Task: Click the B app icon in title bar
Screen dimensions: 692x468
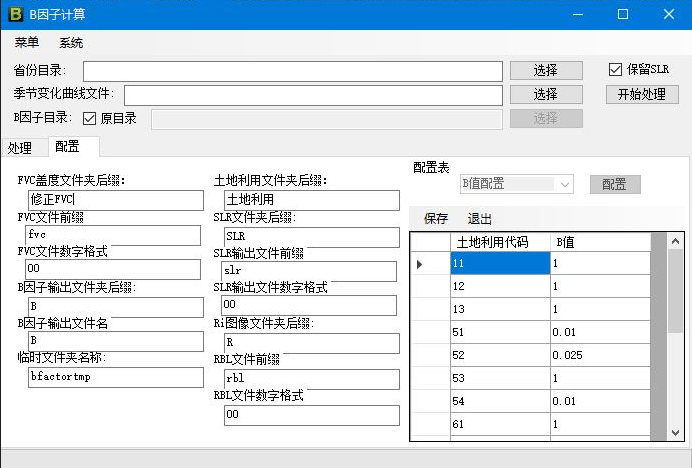Action: (x=15, y=14)
